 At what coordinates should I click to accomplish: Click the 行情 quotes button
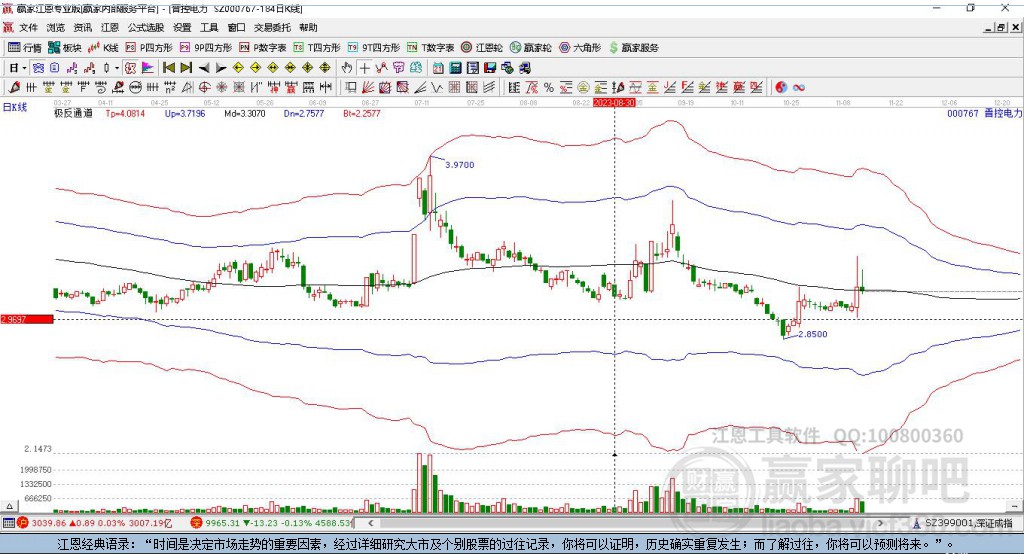point(25,48)
